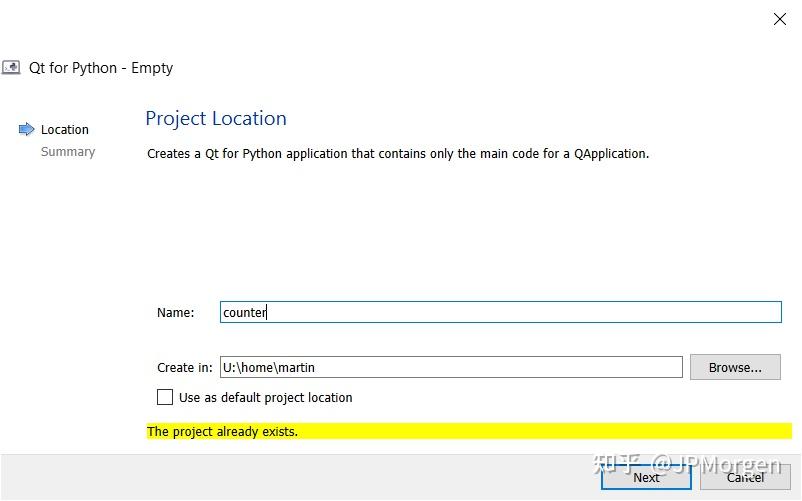Image resolution: width=802 pixels, height=501 pixels.
Task: Click the 知乎 watermark text
Action: (x=616, y=464)
